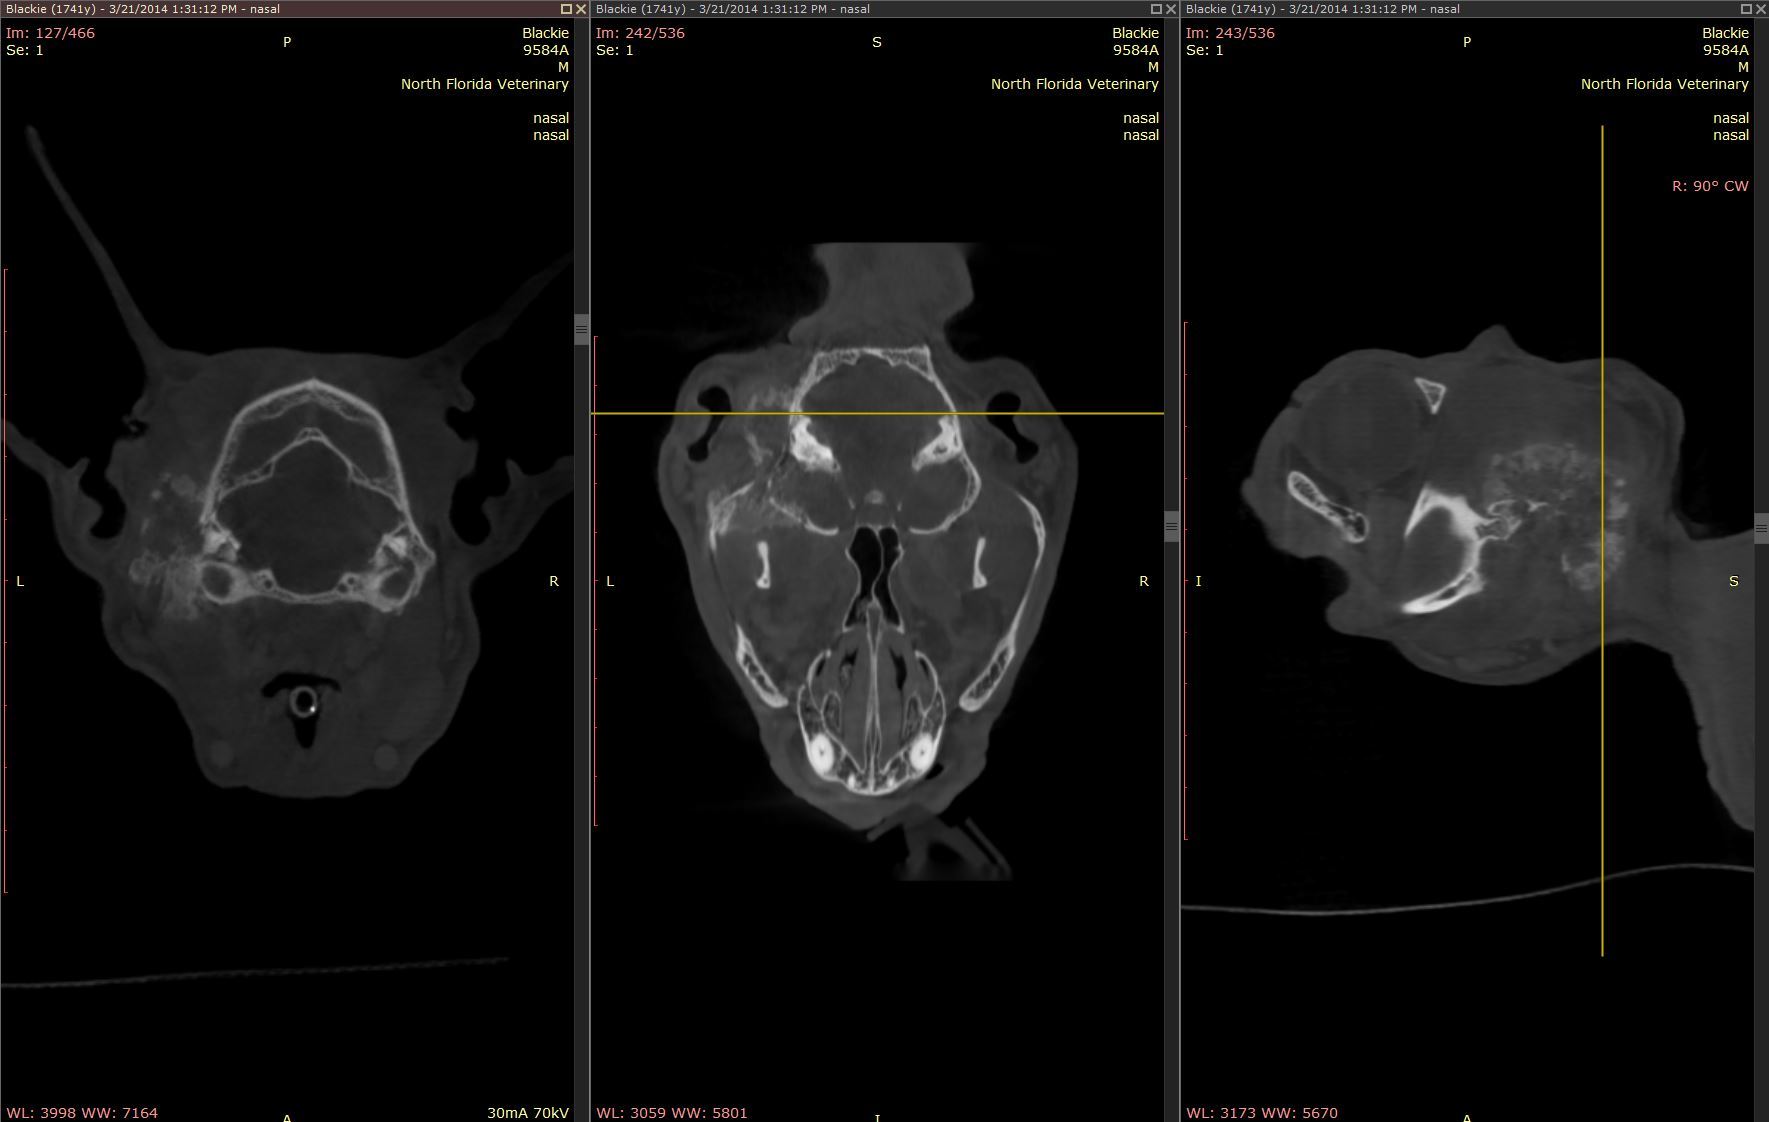Click 'Se: 1' label in middle pane
Screen dimensions: 1769x1122
tap(615, 50)
